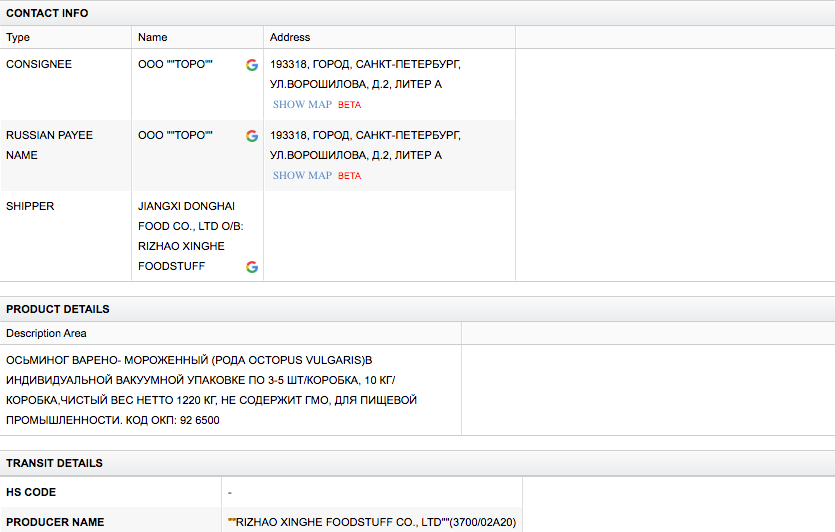835x532 pixels.
Task: Click the BETA label in the Russian Payee row
Action: (350, 176)
